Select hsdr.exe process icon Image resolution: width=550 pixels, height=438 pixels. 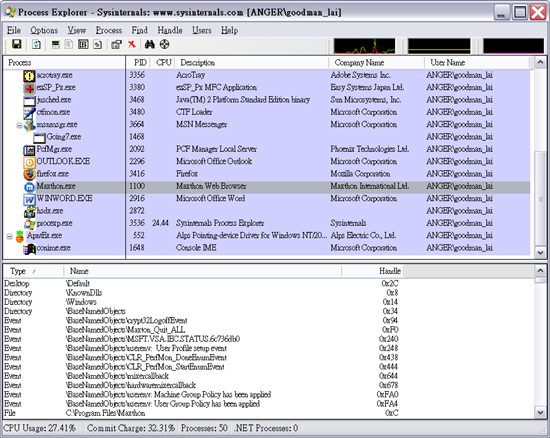29,211
